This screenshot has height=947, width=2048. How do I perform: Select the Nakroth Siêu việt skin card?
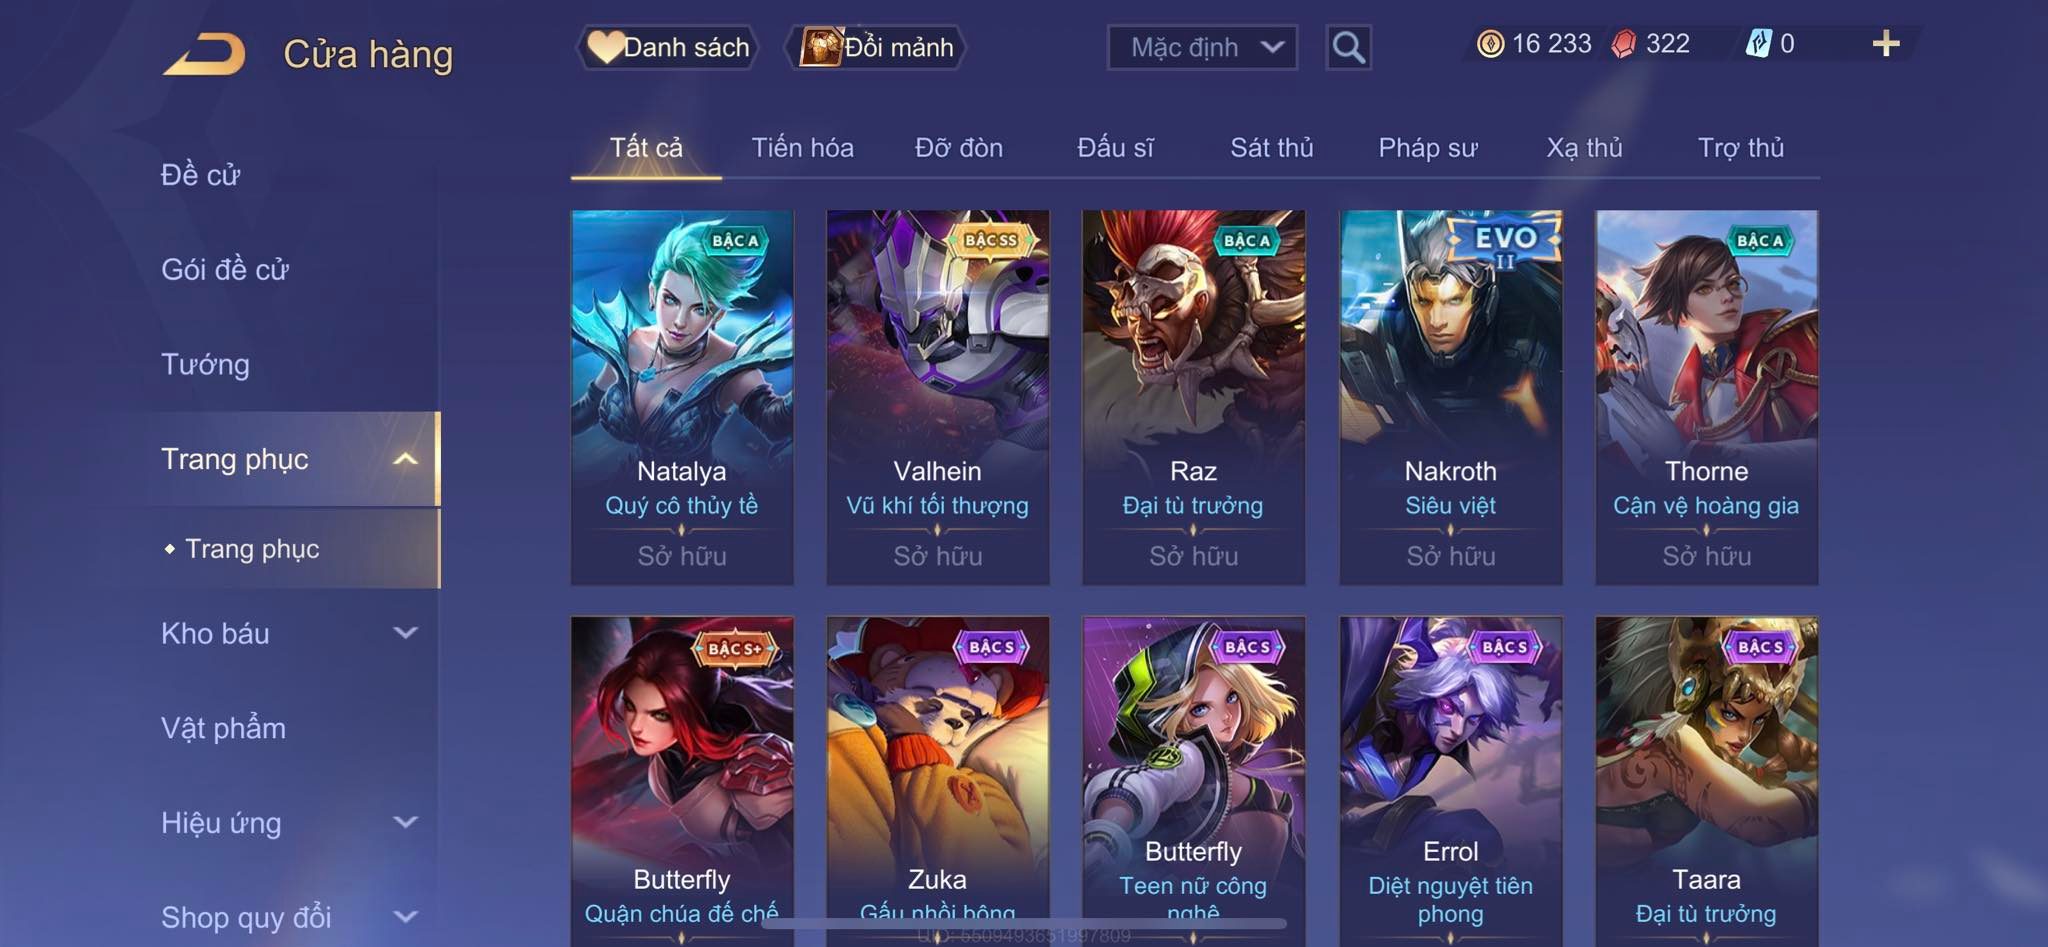(1450, 397)
